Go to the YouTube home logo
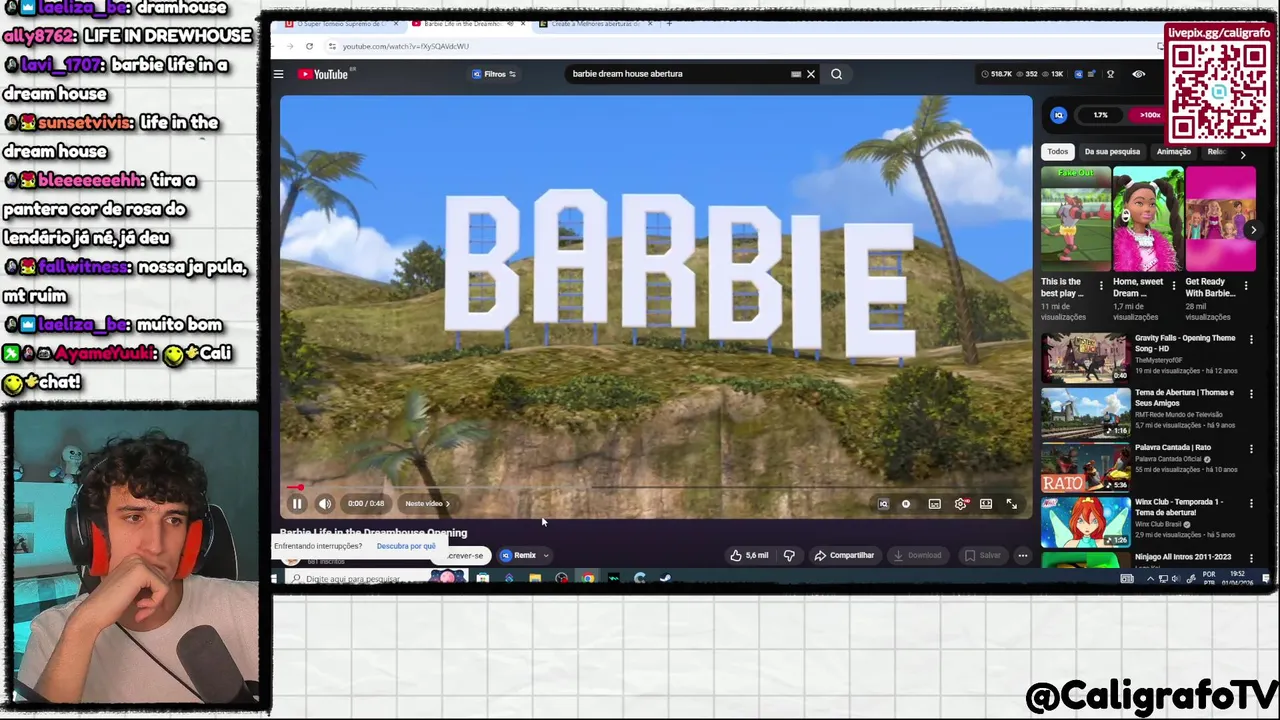Image resolution: width=1280 pixels, height=720 pixels. [325, 74]
